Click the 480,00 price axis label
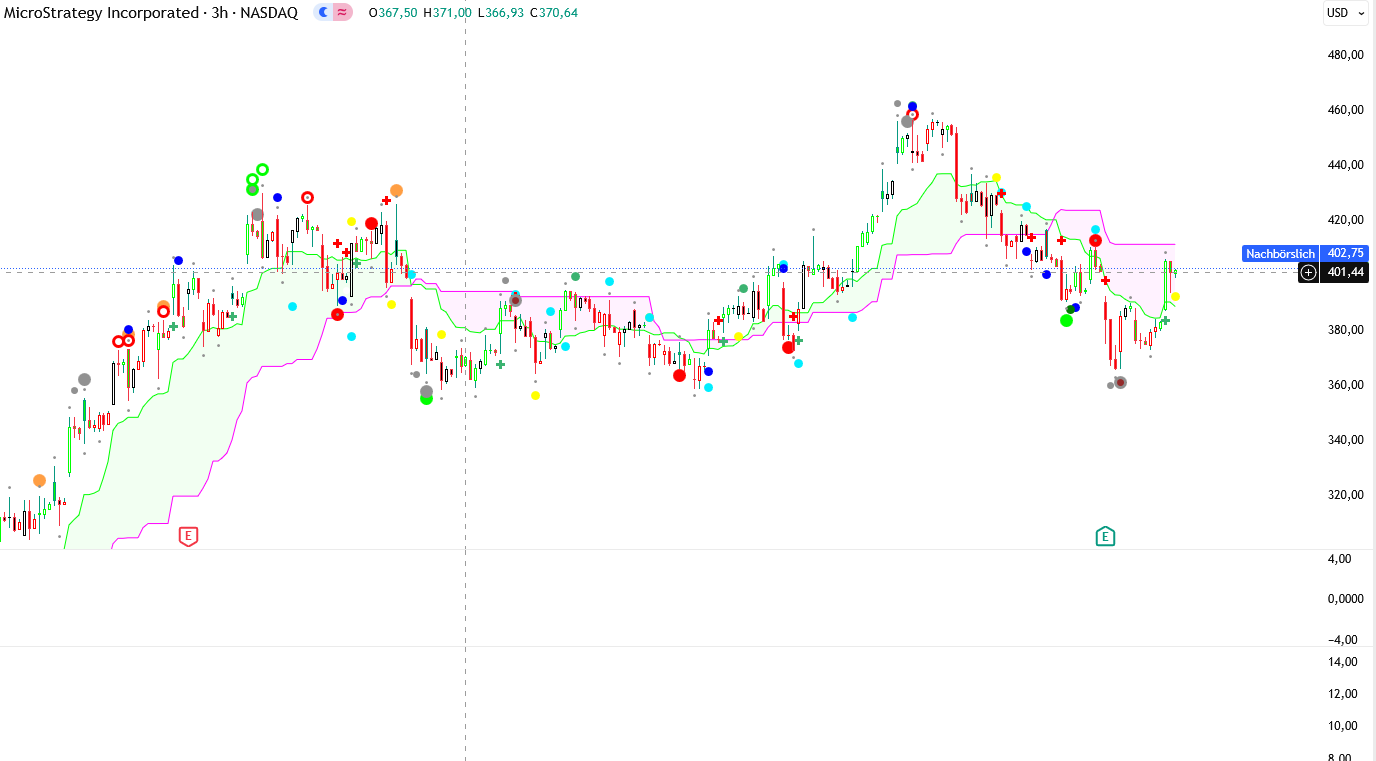Viewport: 1376px width, 761px height. click(x=1345, y=55)
